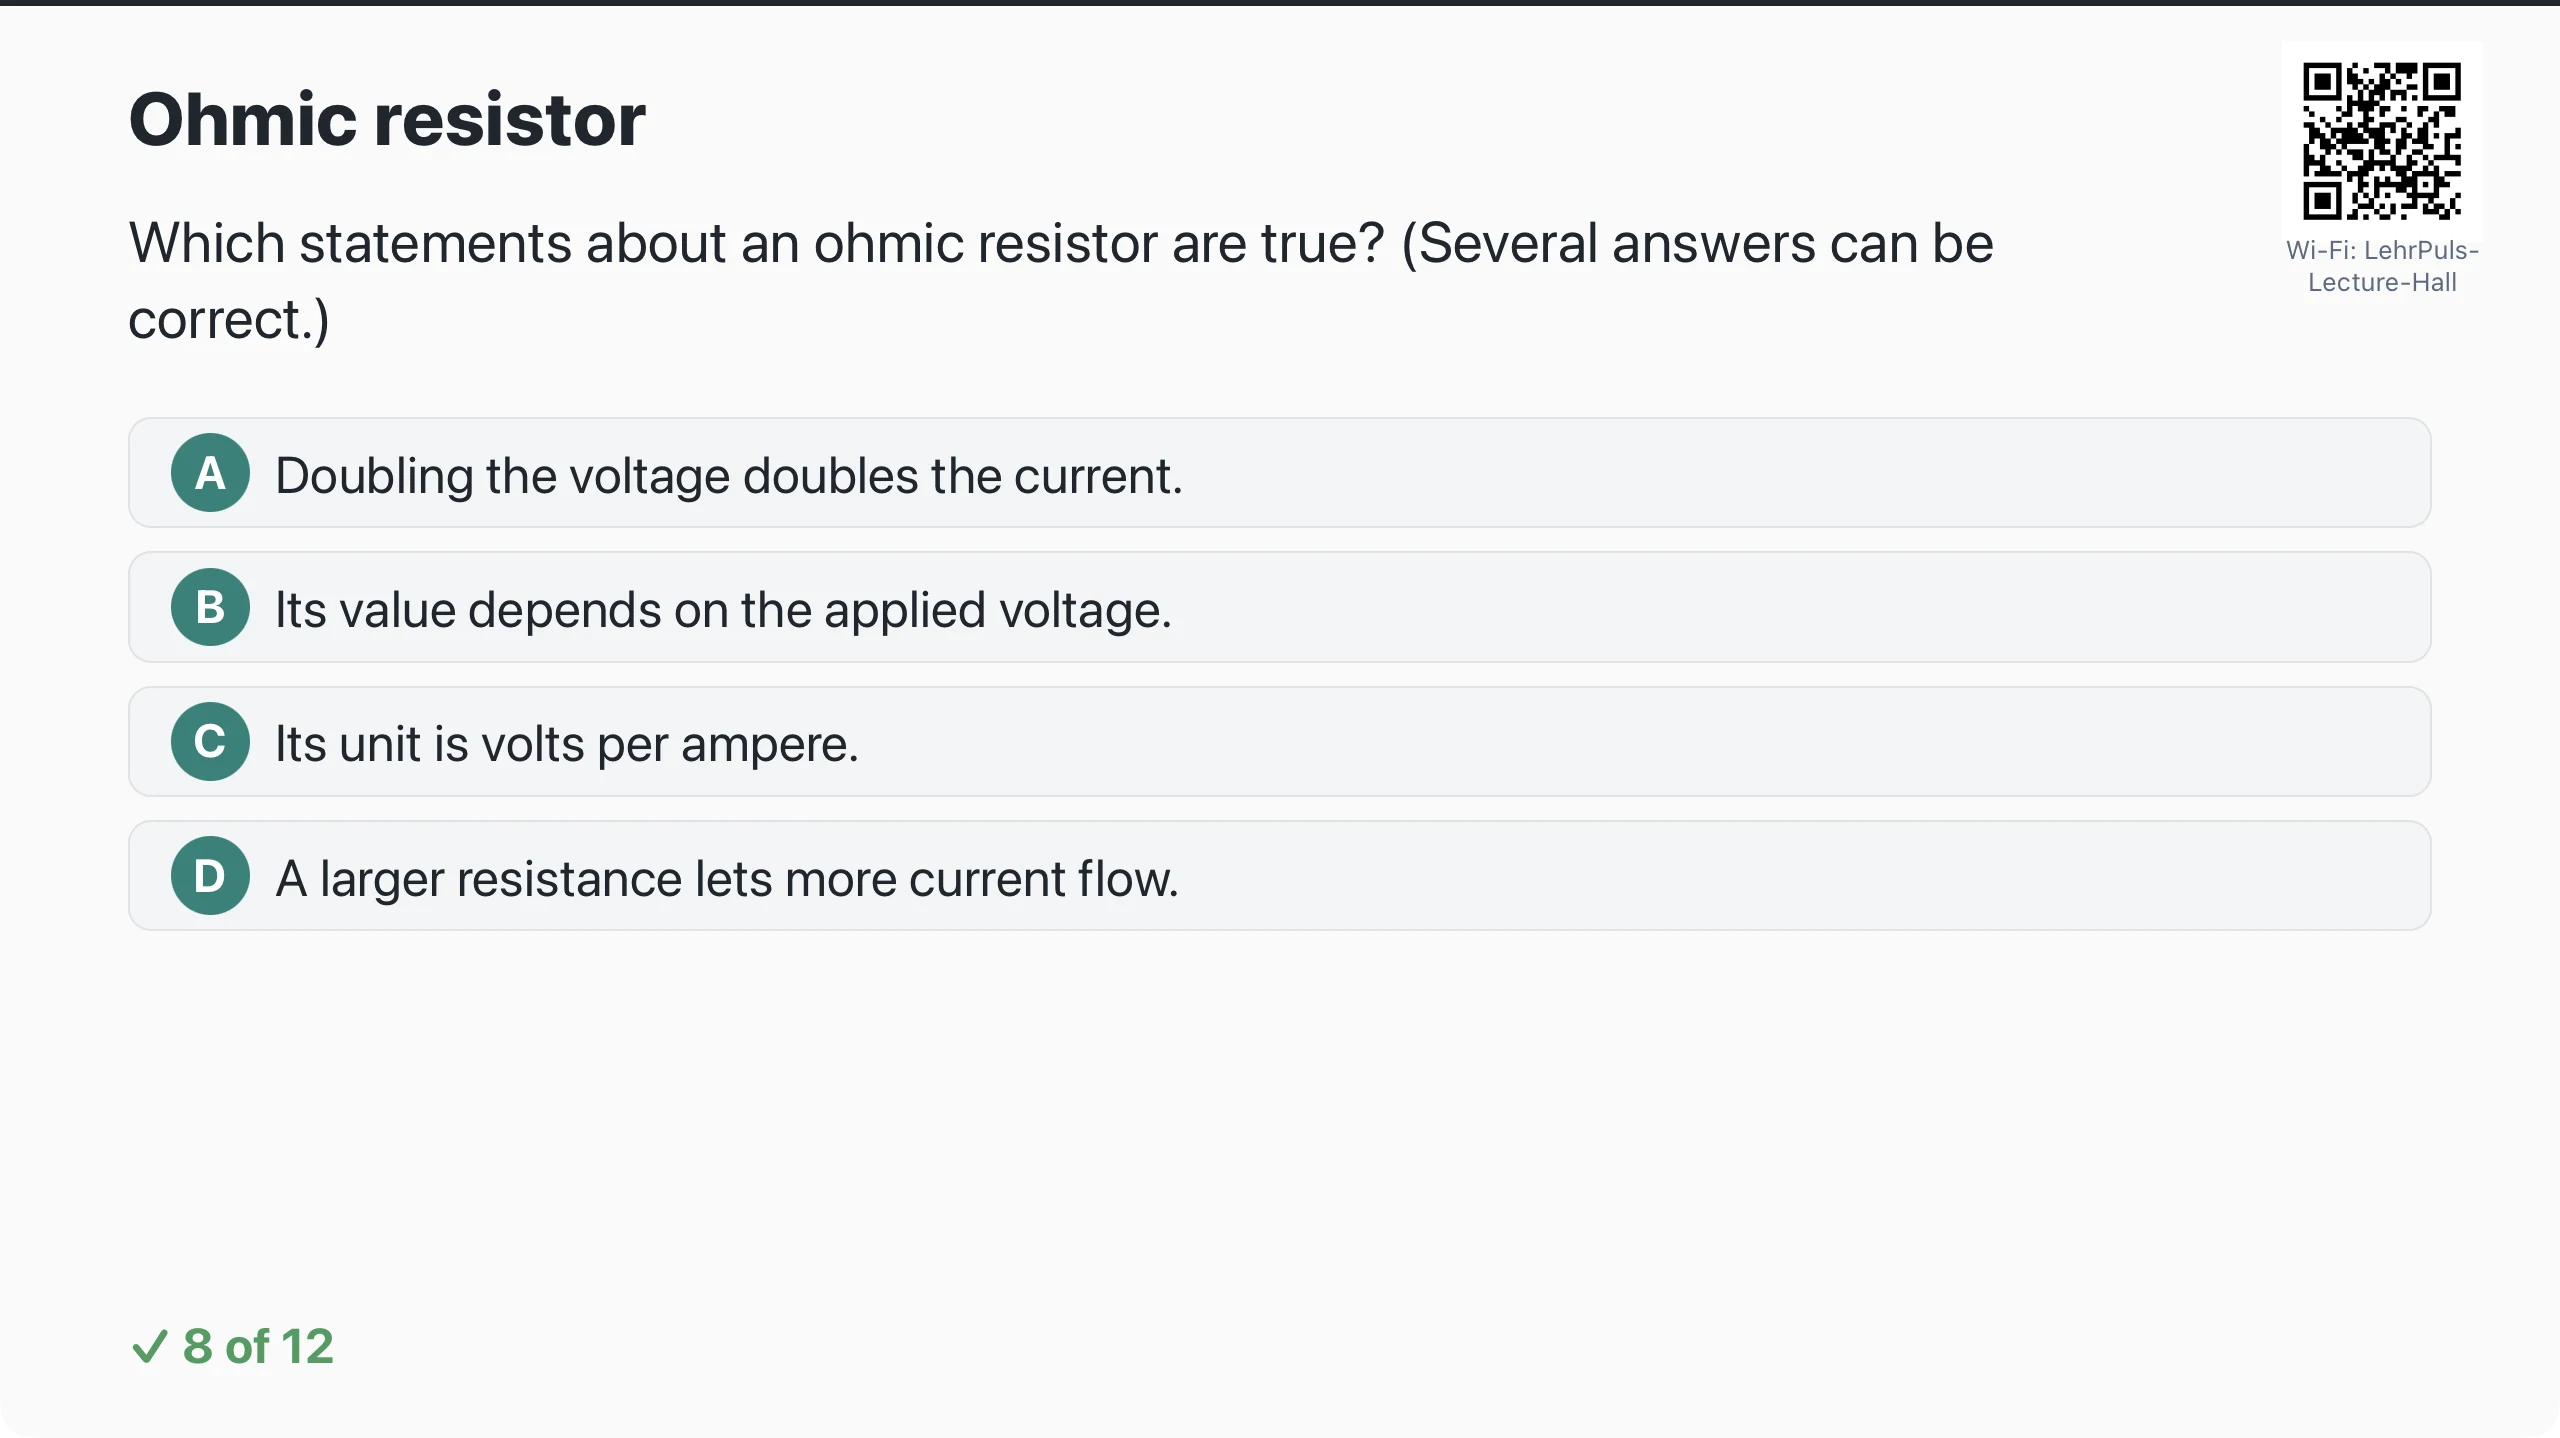The height and width of the screenshot is (1438, 2560).
Task: Click the green checkmark beside 8 of 12
Action: (149, 1347)
